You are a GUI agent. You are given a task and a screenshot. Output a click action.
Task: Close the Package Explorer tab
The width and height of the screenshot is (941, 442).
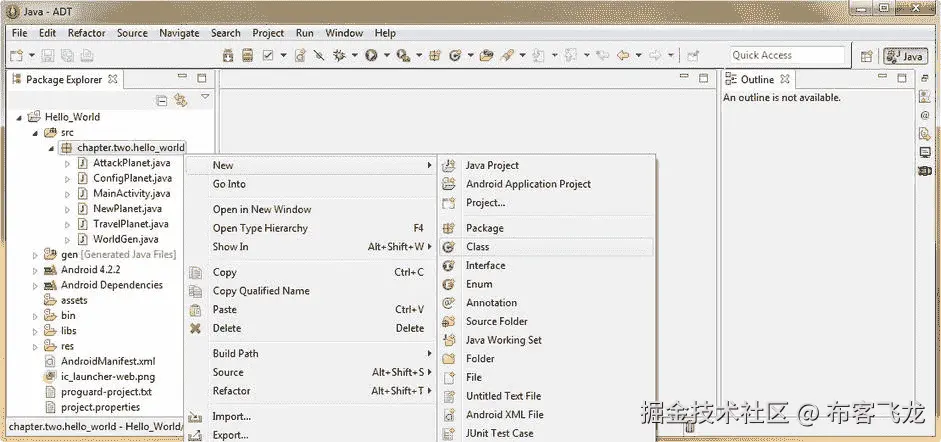[x=113, y=79]
